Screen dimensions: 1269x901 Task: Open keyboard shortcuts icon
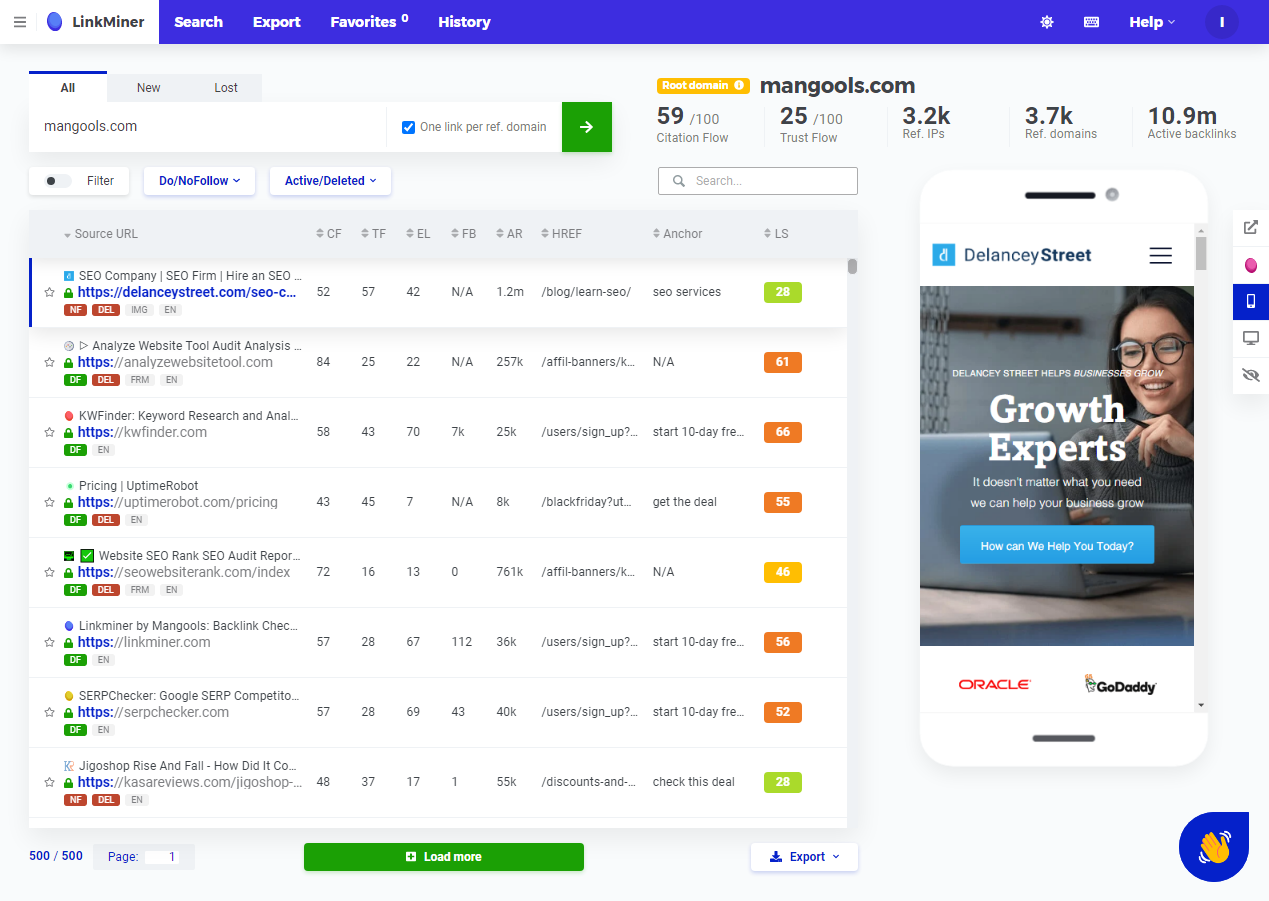(1092, 22)
